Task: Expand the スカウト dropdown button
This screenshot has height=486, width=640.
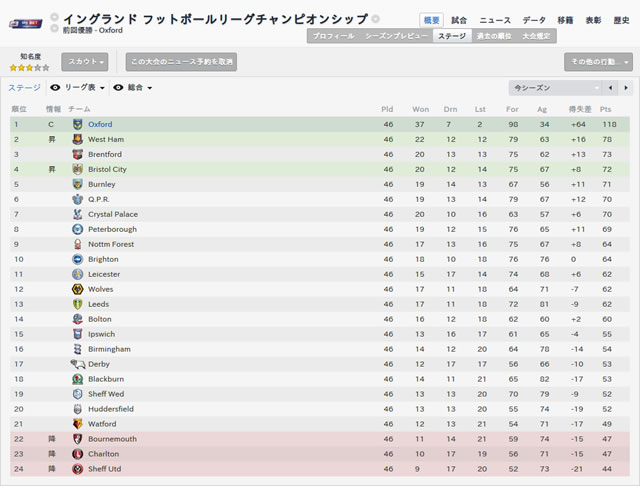Action: [85, 62]
